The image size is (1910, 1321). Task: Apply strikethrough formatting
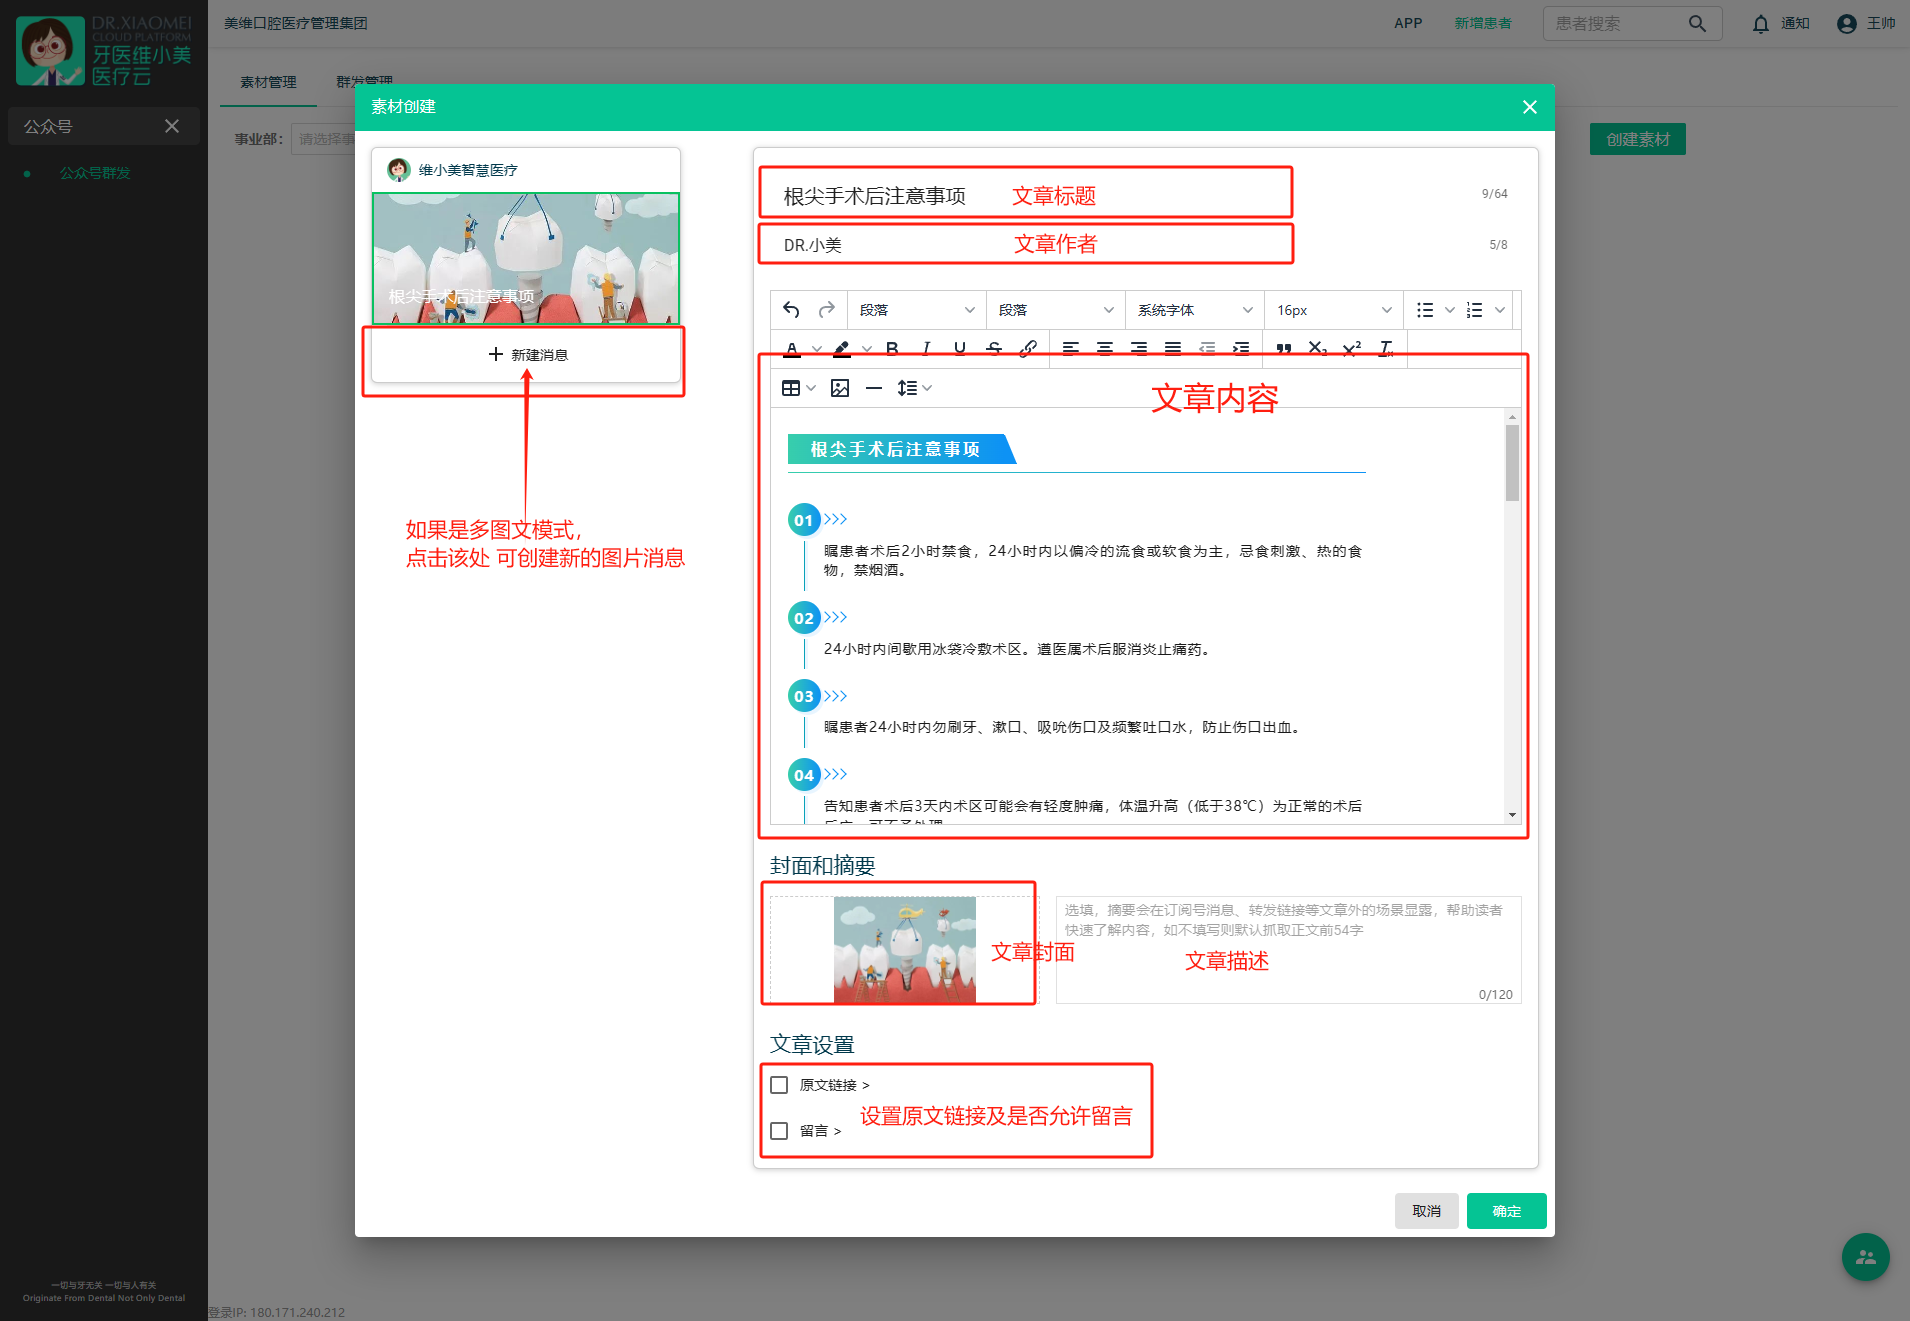pos(994,348)
